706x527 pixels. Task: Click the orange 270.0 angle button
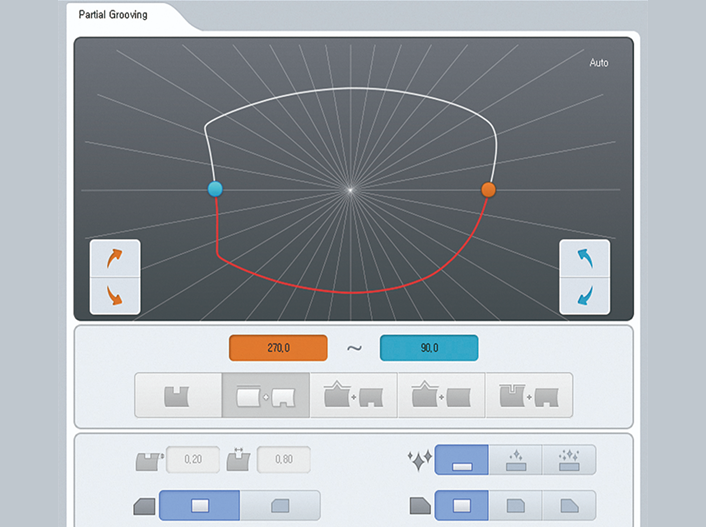point(278,348)
